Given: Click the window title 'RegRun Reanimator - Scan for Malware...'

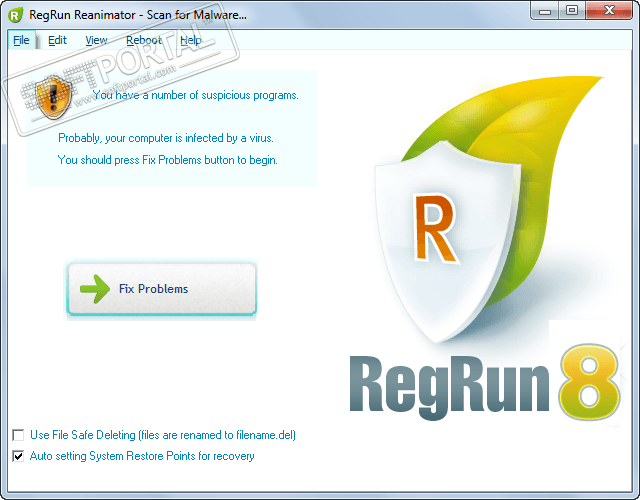Looking at the screenshot, I should (x=138, y=15).
